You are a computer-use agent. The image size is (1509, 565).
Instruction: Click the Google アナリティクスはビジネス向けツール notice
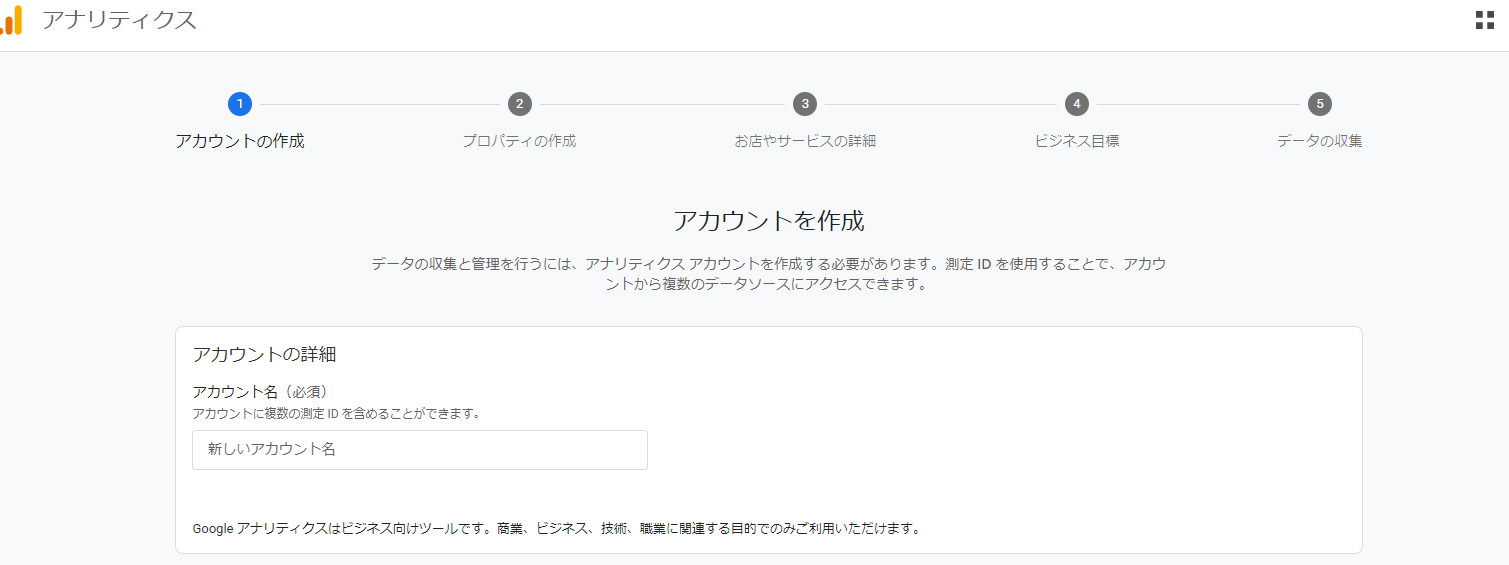[x=556, y=528]
